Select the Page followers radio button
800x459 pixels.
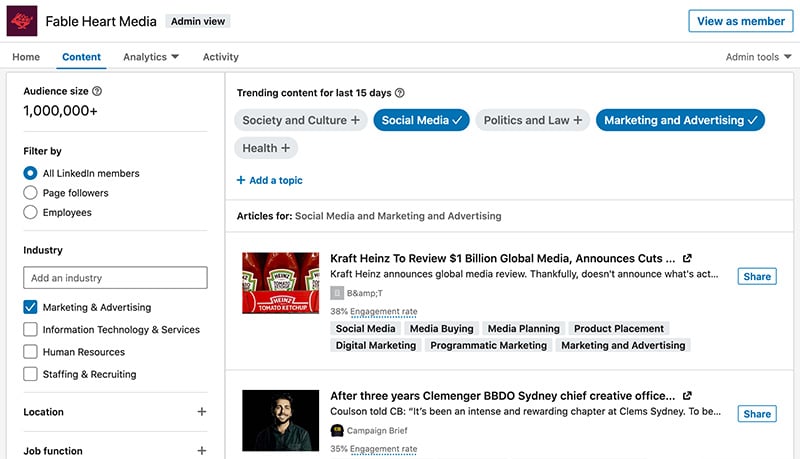pos(30,193)
